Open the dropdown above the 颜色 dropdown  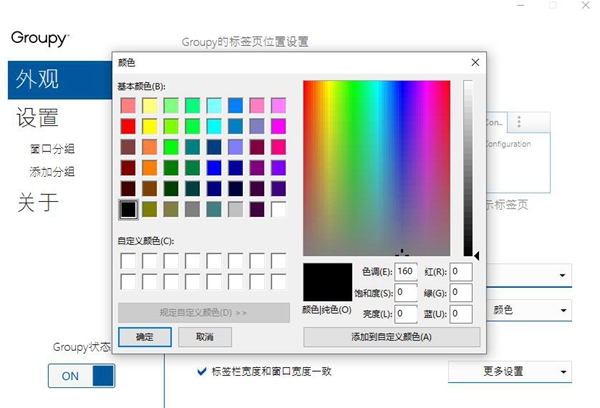coord(530,275)
